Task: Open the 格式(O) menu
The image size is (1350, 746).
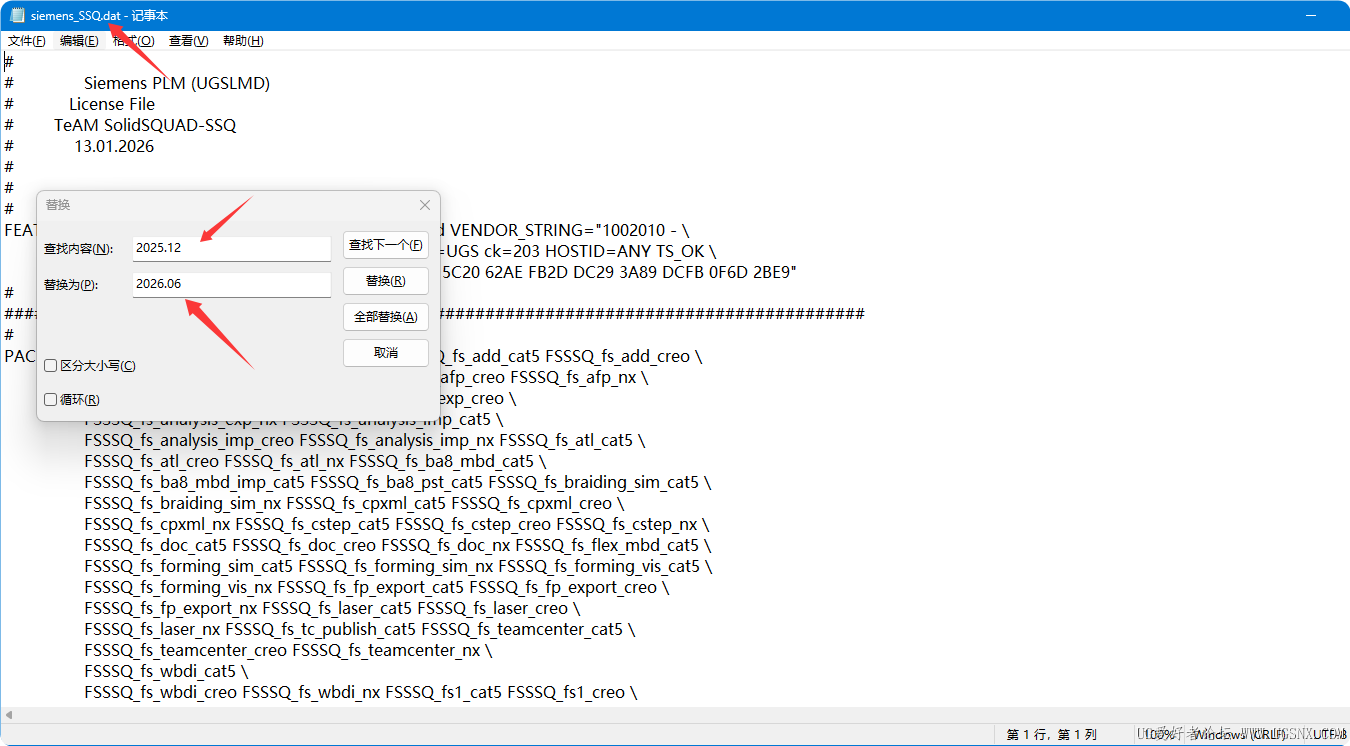Action: coord(134,40)
